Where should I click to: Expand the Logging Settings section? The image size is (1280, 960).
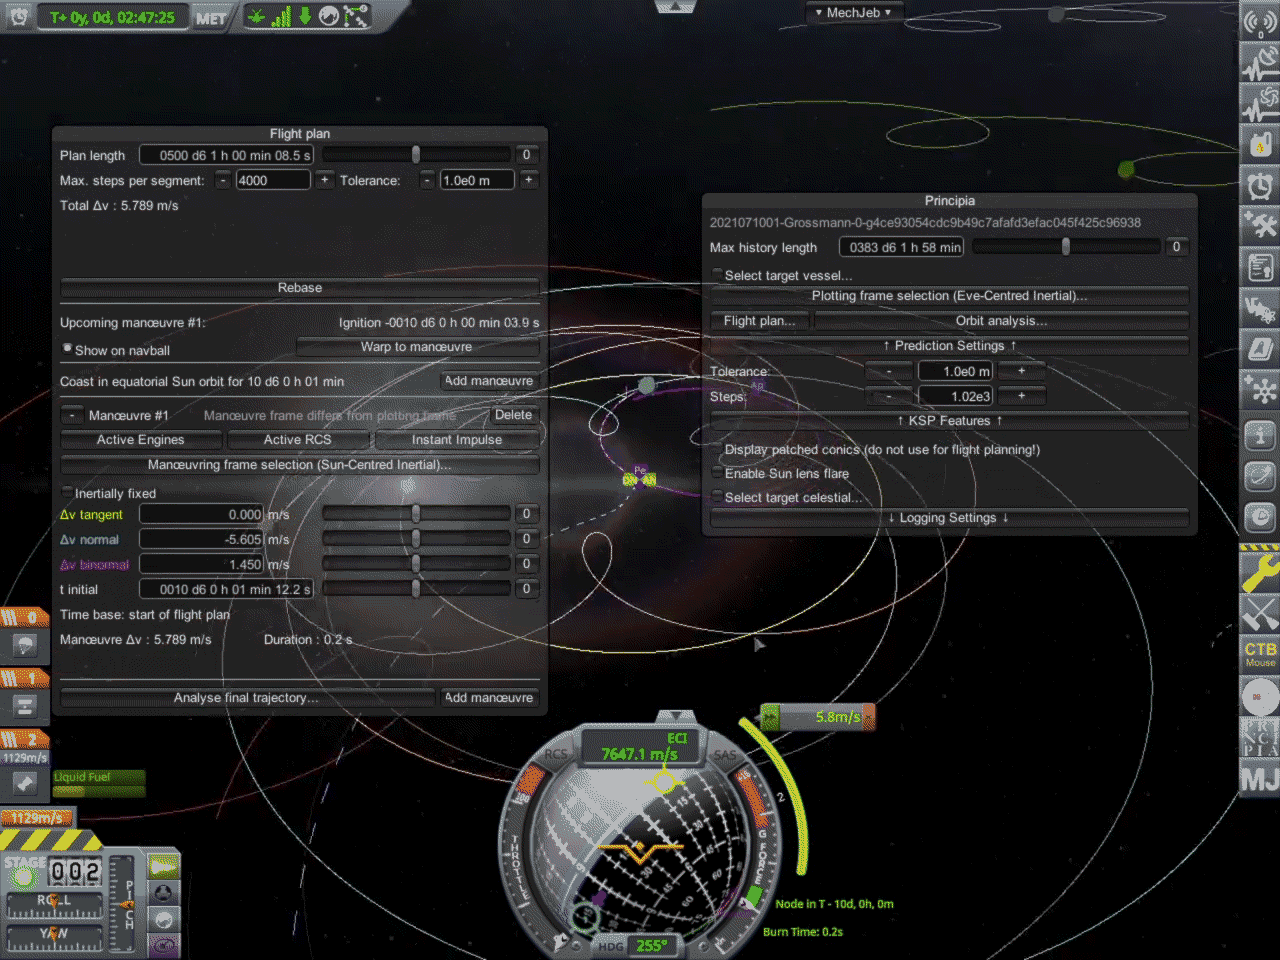click(x=948, y=517)
